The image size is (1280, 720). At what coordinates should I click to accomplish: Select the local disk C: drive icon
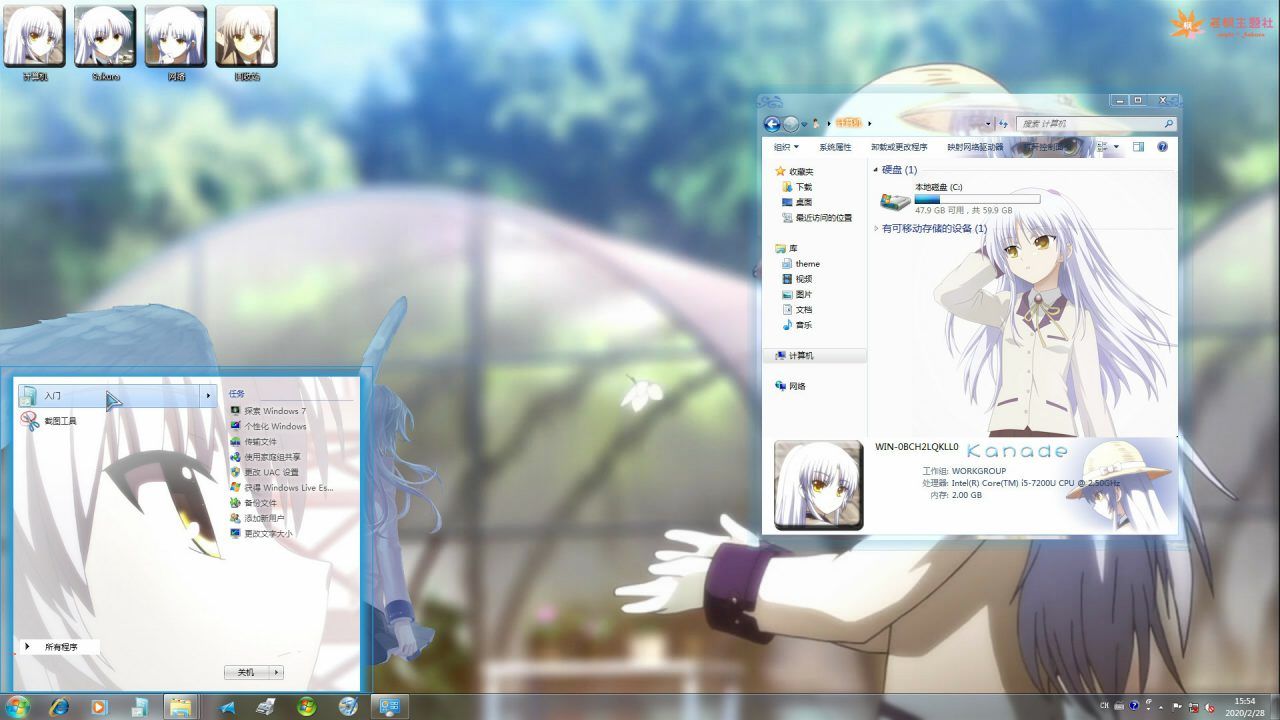895,201
